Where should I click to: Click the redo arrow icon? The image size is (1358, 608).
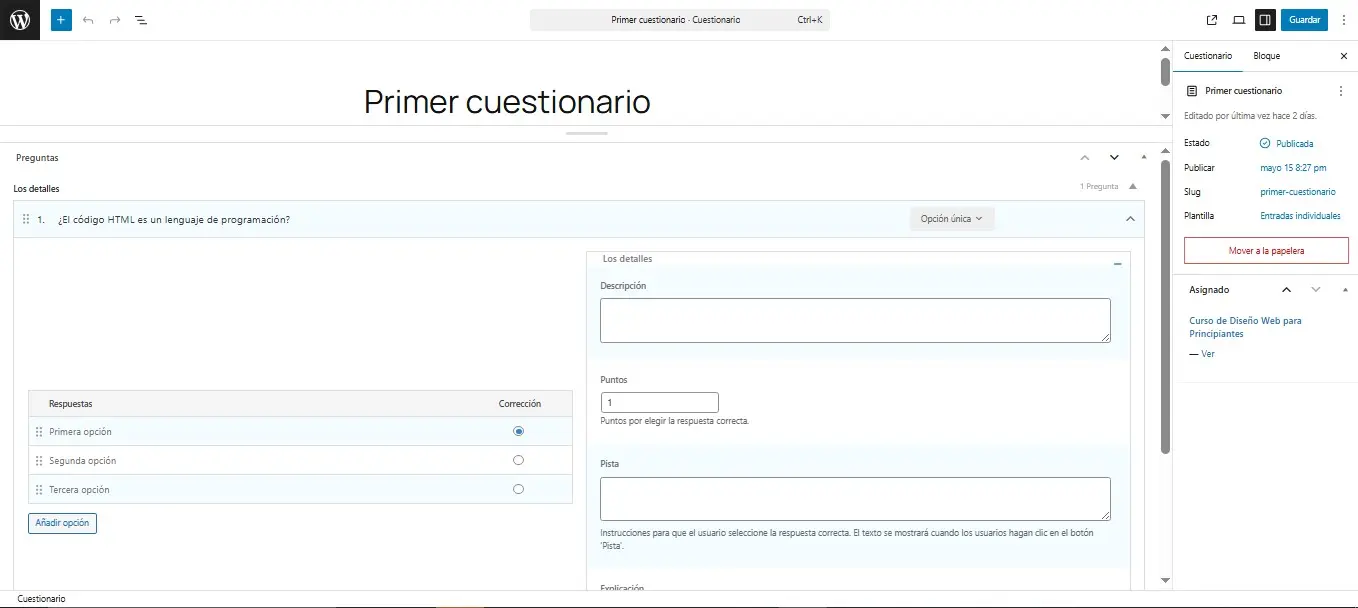coord(114,20)
